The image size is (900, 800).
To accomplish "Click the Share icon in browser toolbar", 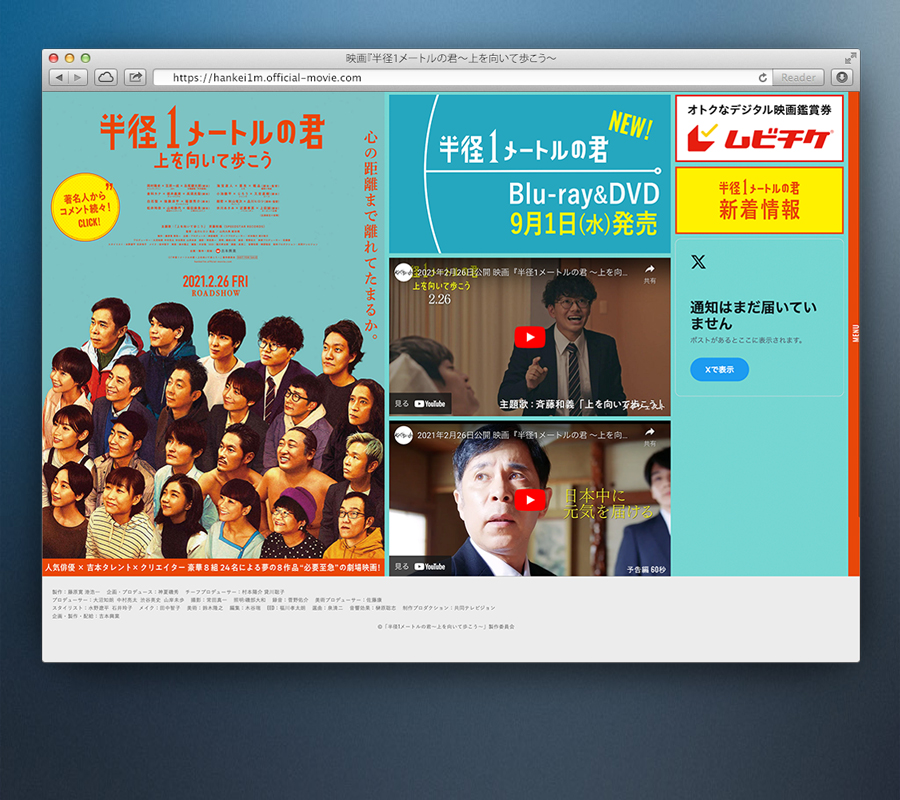I will point(135,77).
